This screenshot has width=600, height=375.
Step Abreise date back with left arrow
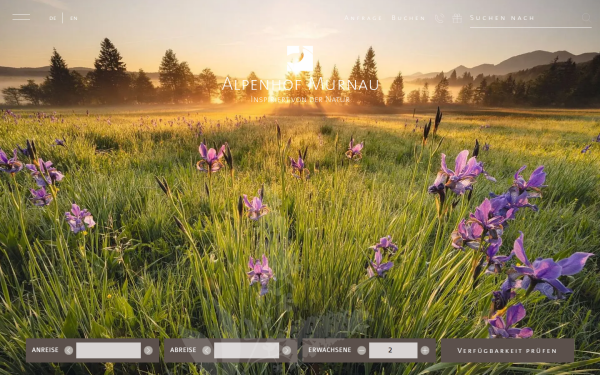[x=207, y=350]
